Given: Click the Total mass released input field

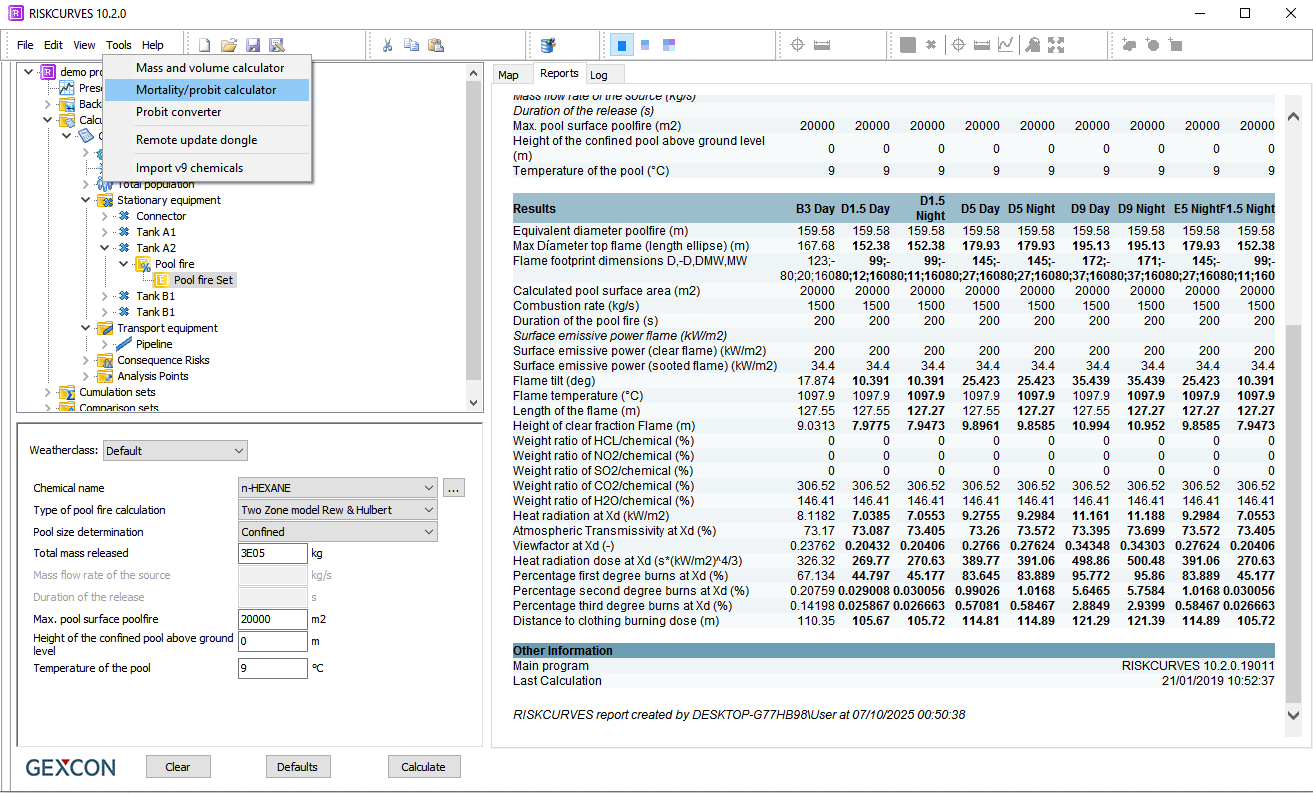Looking at the screenshot, I should tap(272, 553).
